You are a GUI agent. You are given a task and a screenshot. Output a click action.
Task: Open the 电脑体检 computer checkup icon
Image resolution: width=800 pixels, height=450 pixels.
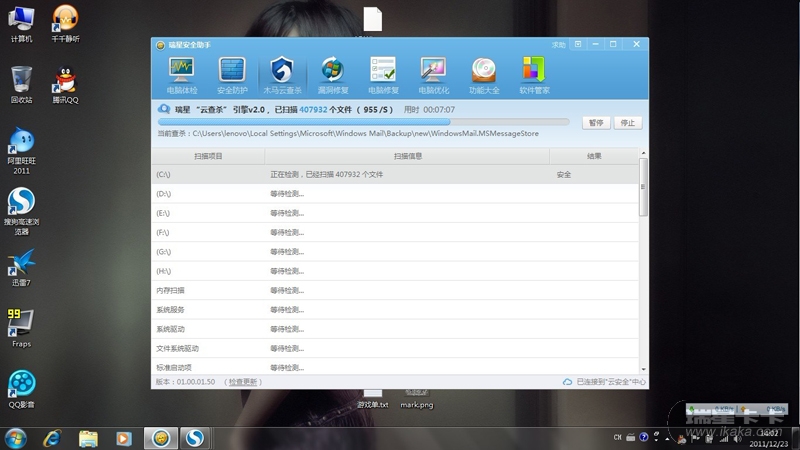[181, 75]
